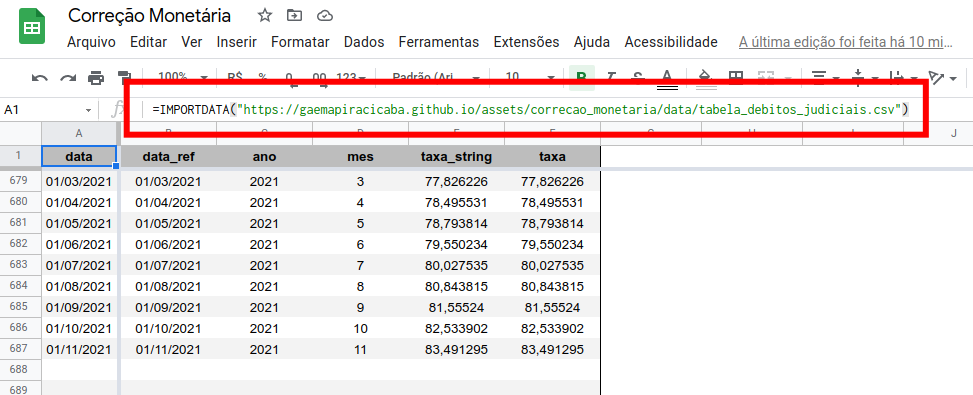Click taxa cell 80,027535
Image resolution: width=973 pixels, height=395 pixels.
[552, 265]
